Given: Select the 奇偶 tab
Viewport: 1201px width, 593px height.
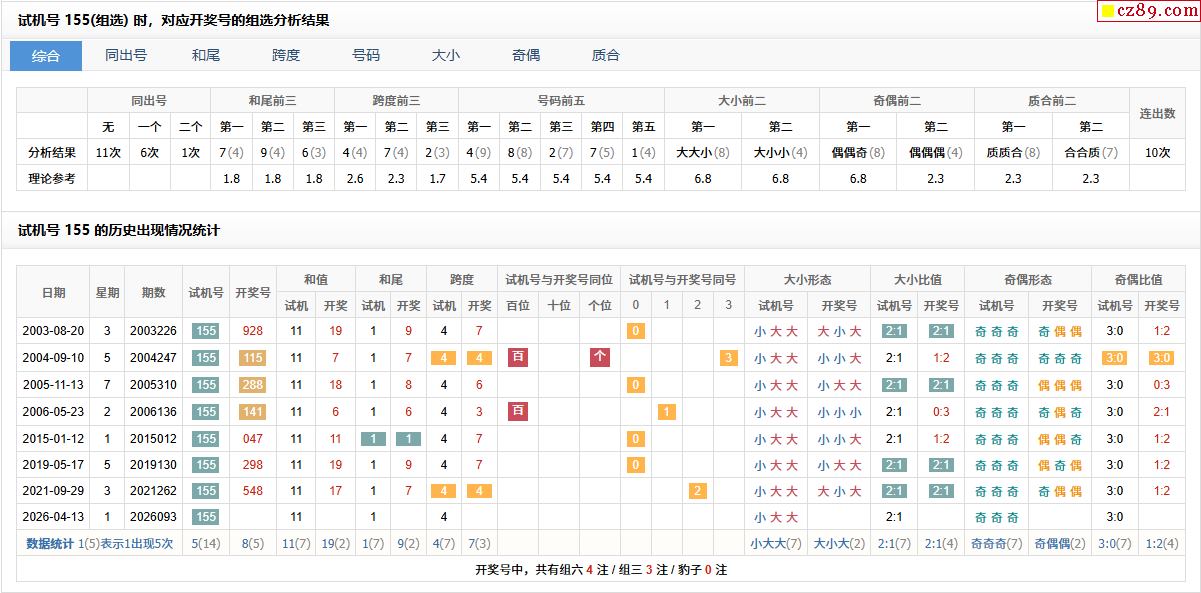Looking at the screenshot, I should click(x=526, y=56).
